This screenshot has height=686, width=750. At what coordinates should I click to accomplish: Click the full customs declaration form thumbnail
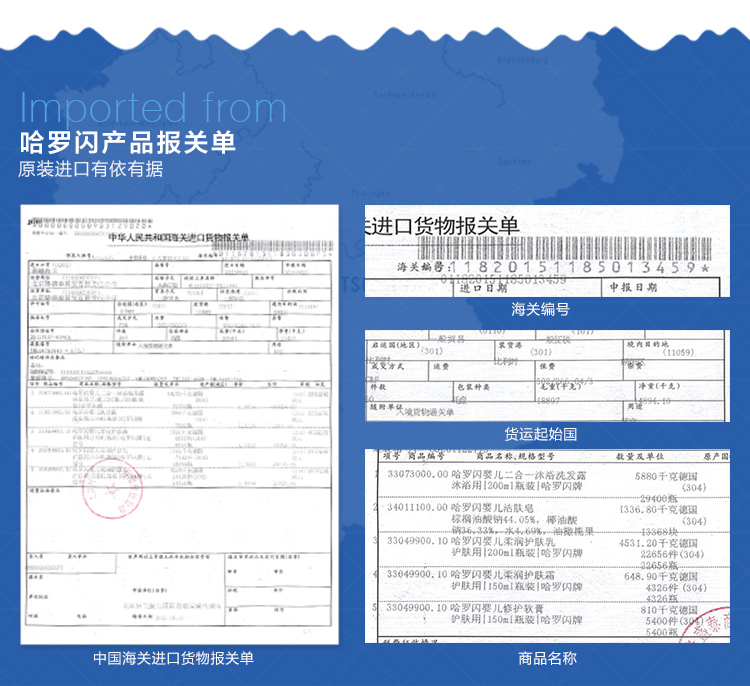click(x=179, y=424)
